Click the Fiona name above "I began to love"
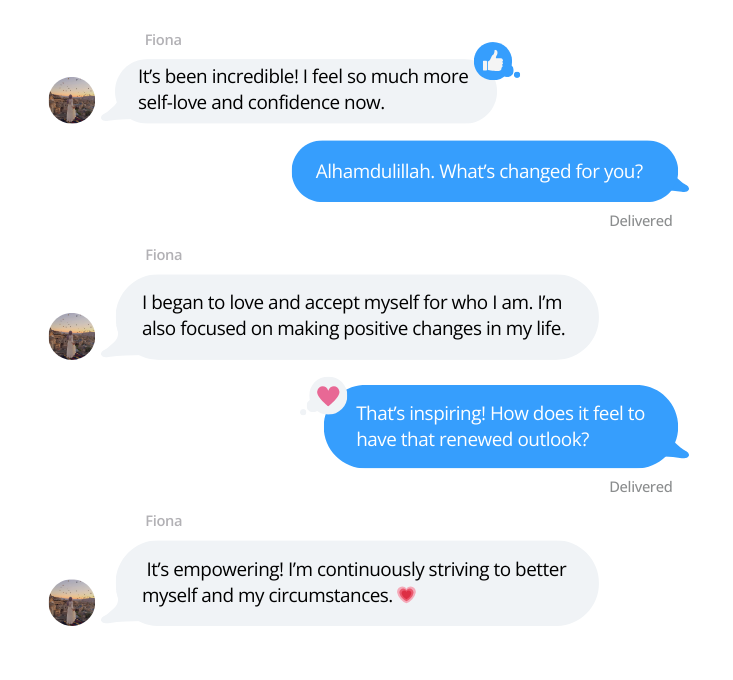Screen dimensions: 733x680 tap(163, 254)
